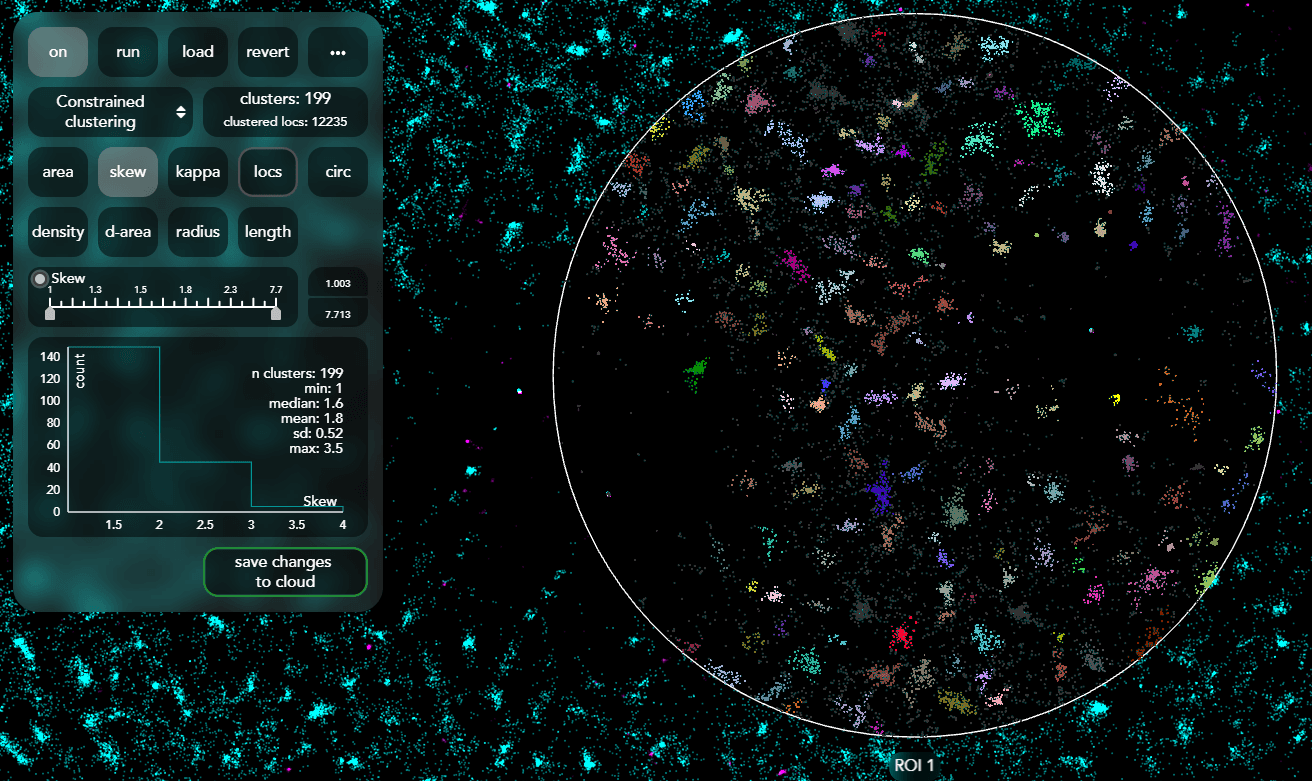Viewport: 1312px width, 781px height.
Task: Open the overflow menu with three dots
Action: (x=337, y=51)
